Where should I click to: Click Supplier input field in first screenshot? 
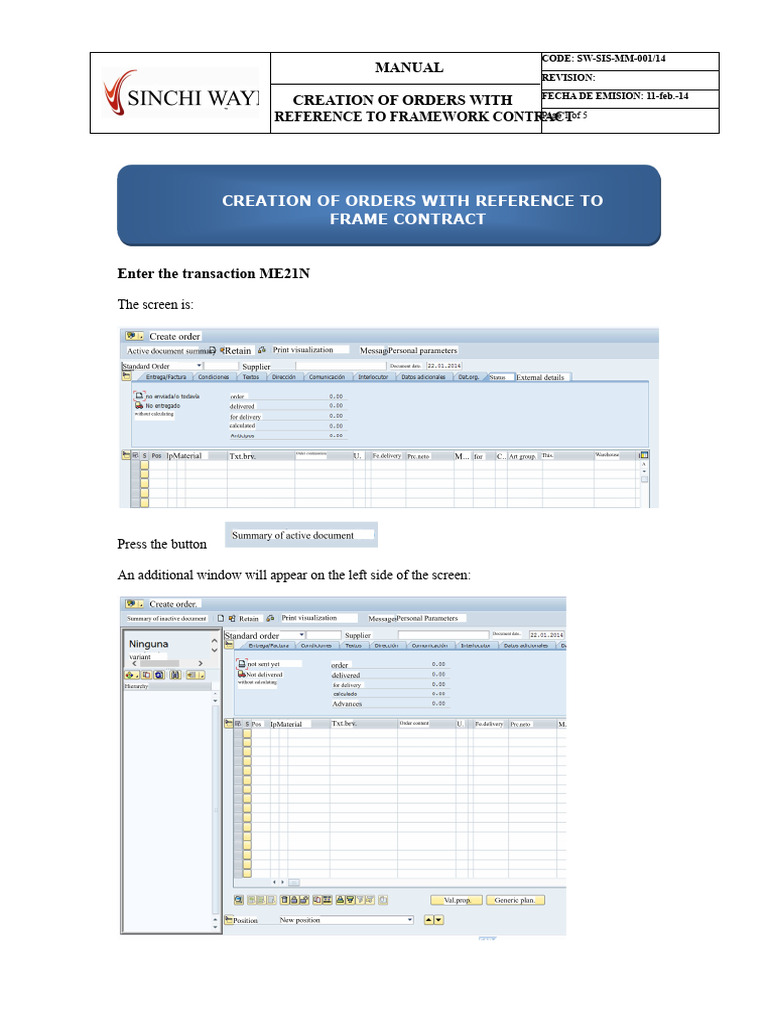pos(341,366)
